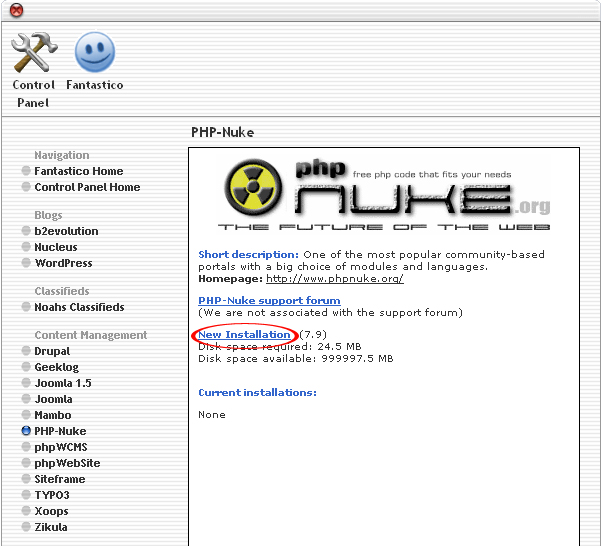Open Siteframe entry
The image size is (602, 546).
point(60,479)
